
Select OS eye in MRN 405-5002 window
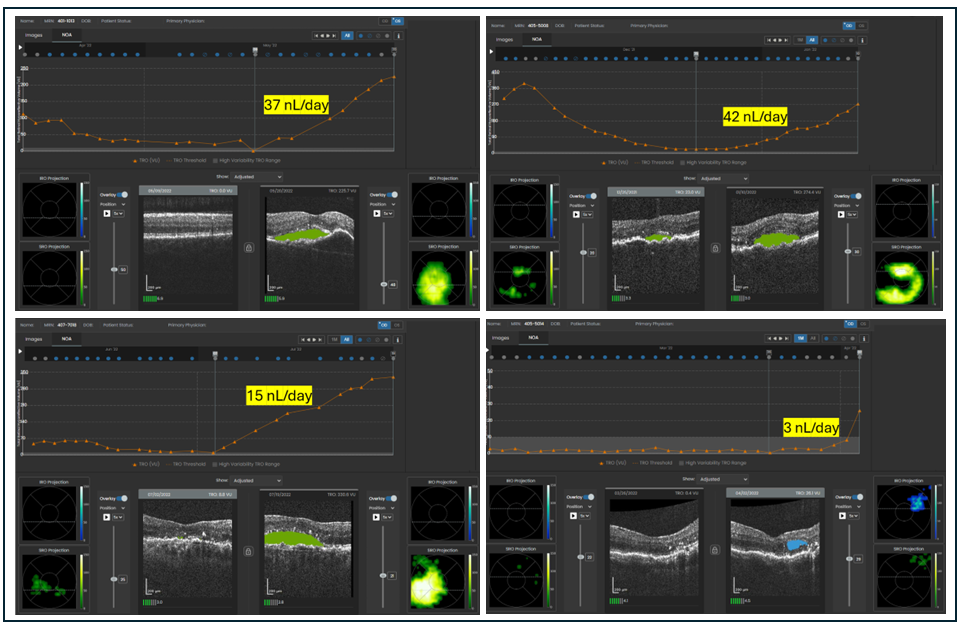861,26
